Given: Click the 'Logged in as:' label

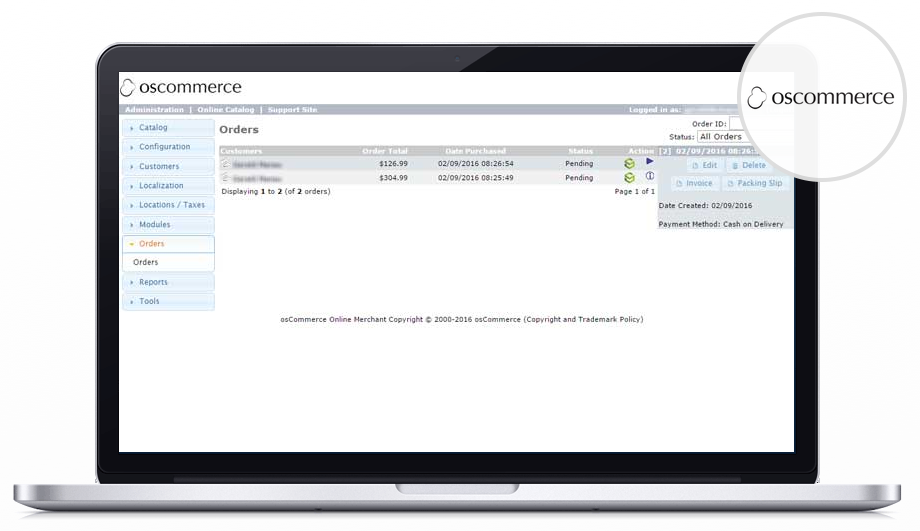Looking at the screenshot, I should [x=655, y=110].
